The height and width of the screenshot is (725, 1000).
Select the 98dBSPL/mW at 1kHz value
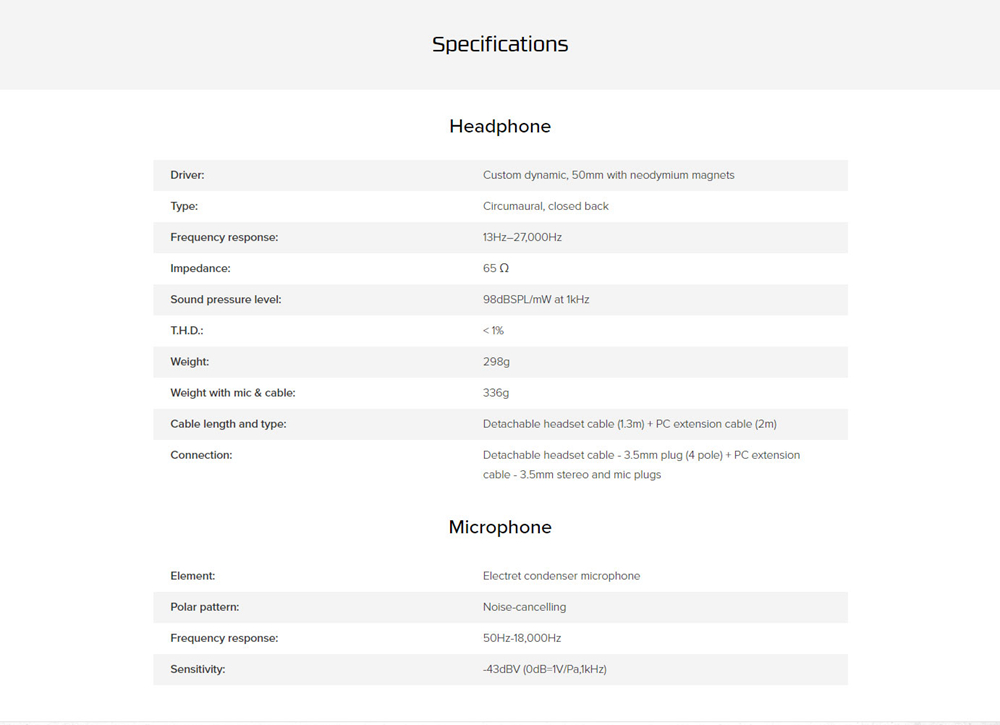click(x=536, y=299)
